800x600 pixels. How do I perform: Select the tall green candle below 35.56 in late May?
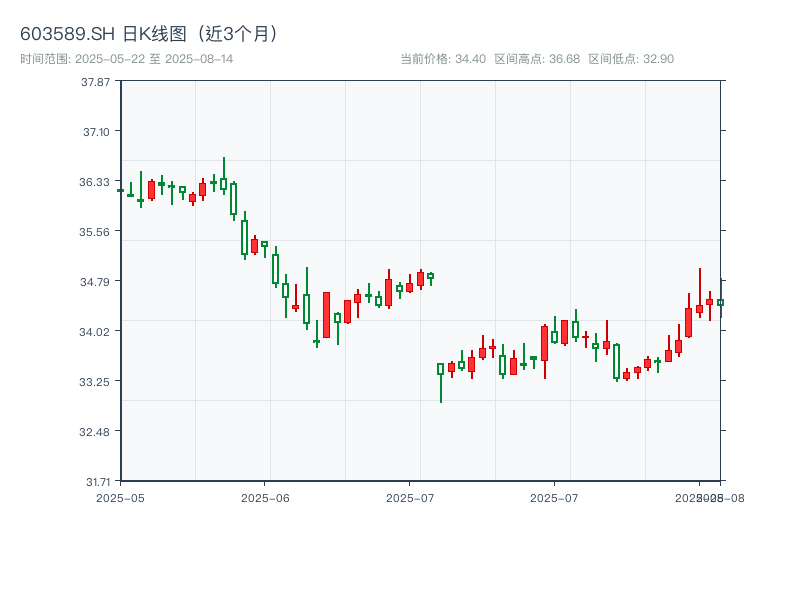pos(244,237)
